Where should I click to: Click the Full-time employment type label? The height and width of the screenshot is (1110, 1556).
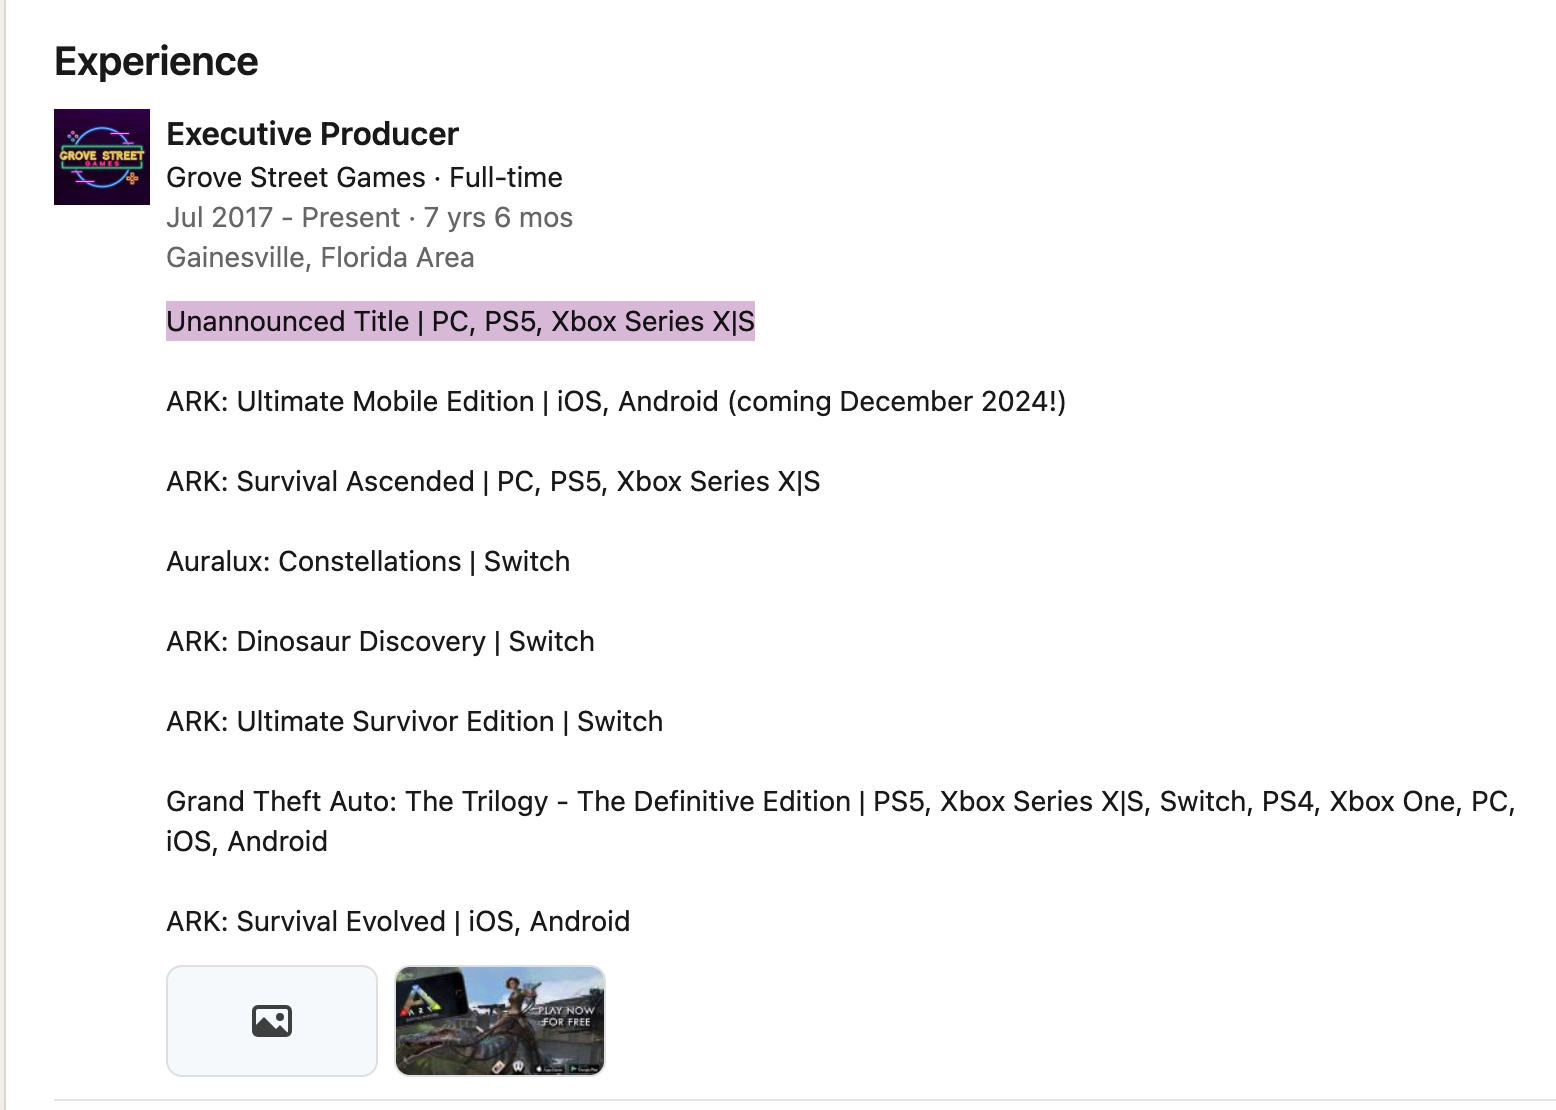pyautogui.click(x=506, y=177)
